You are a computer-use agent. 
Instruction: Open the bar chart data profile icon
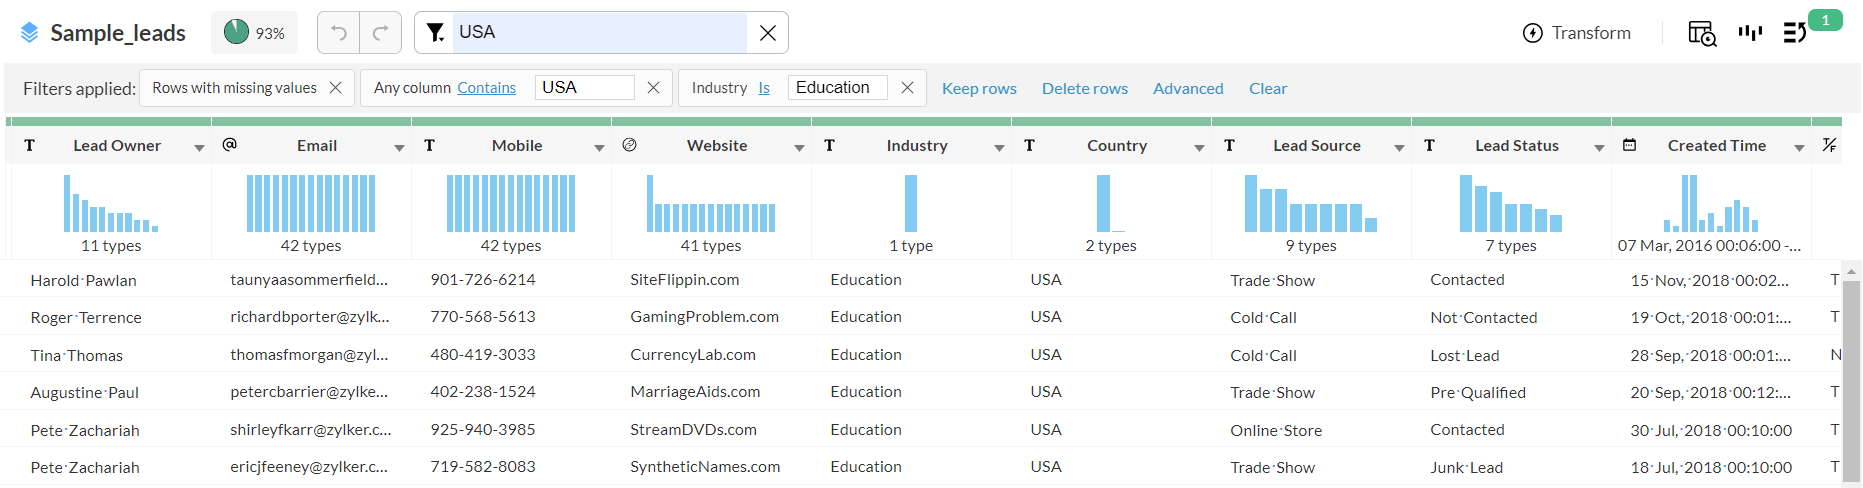[x=1749, y=33]
